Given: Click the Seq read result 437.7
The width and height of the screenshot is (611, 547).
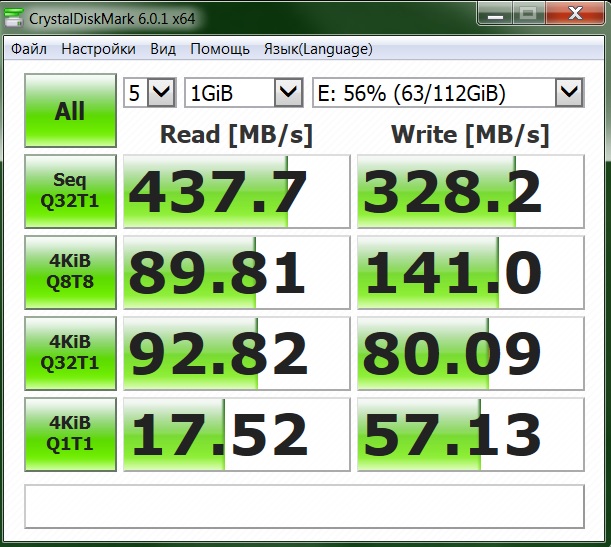Looking at the screenshot, I should pos(237,191).
